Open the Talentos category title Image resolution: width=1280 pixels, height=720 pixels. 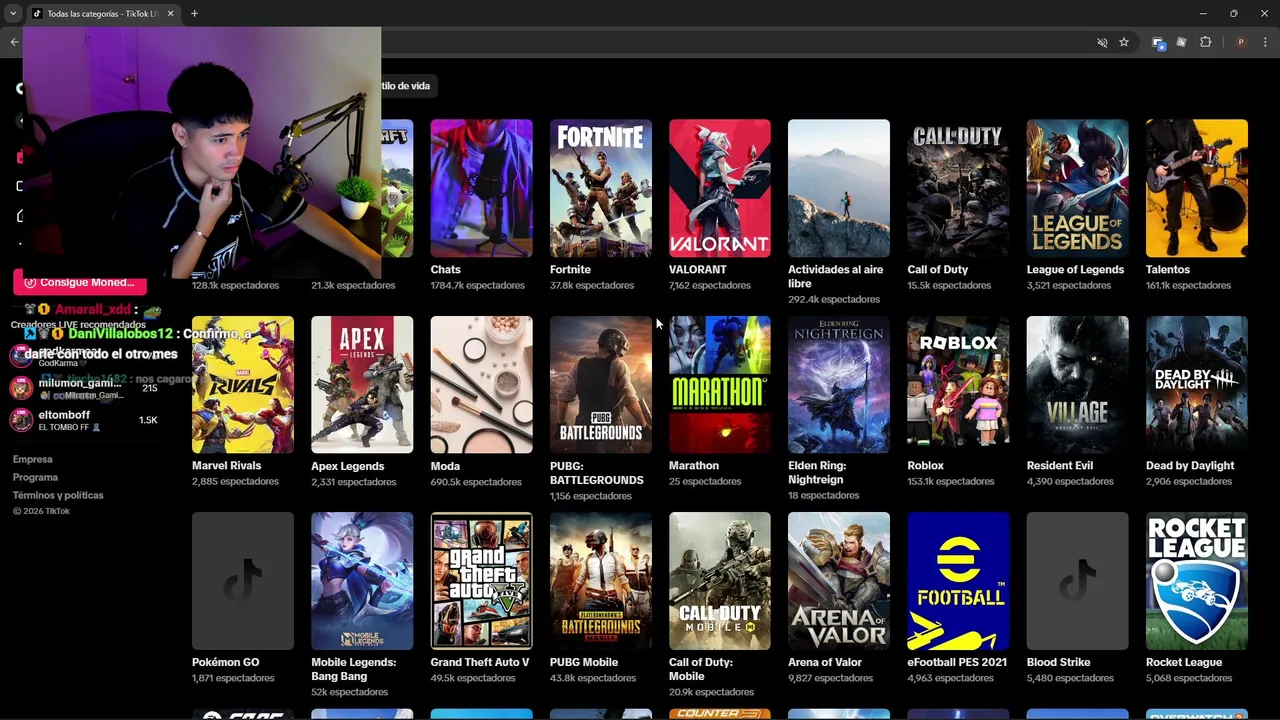click(x=1168, y=270)
